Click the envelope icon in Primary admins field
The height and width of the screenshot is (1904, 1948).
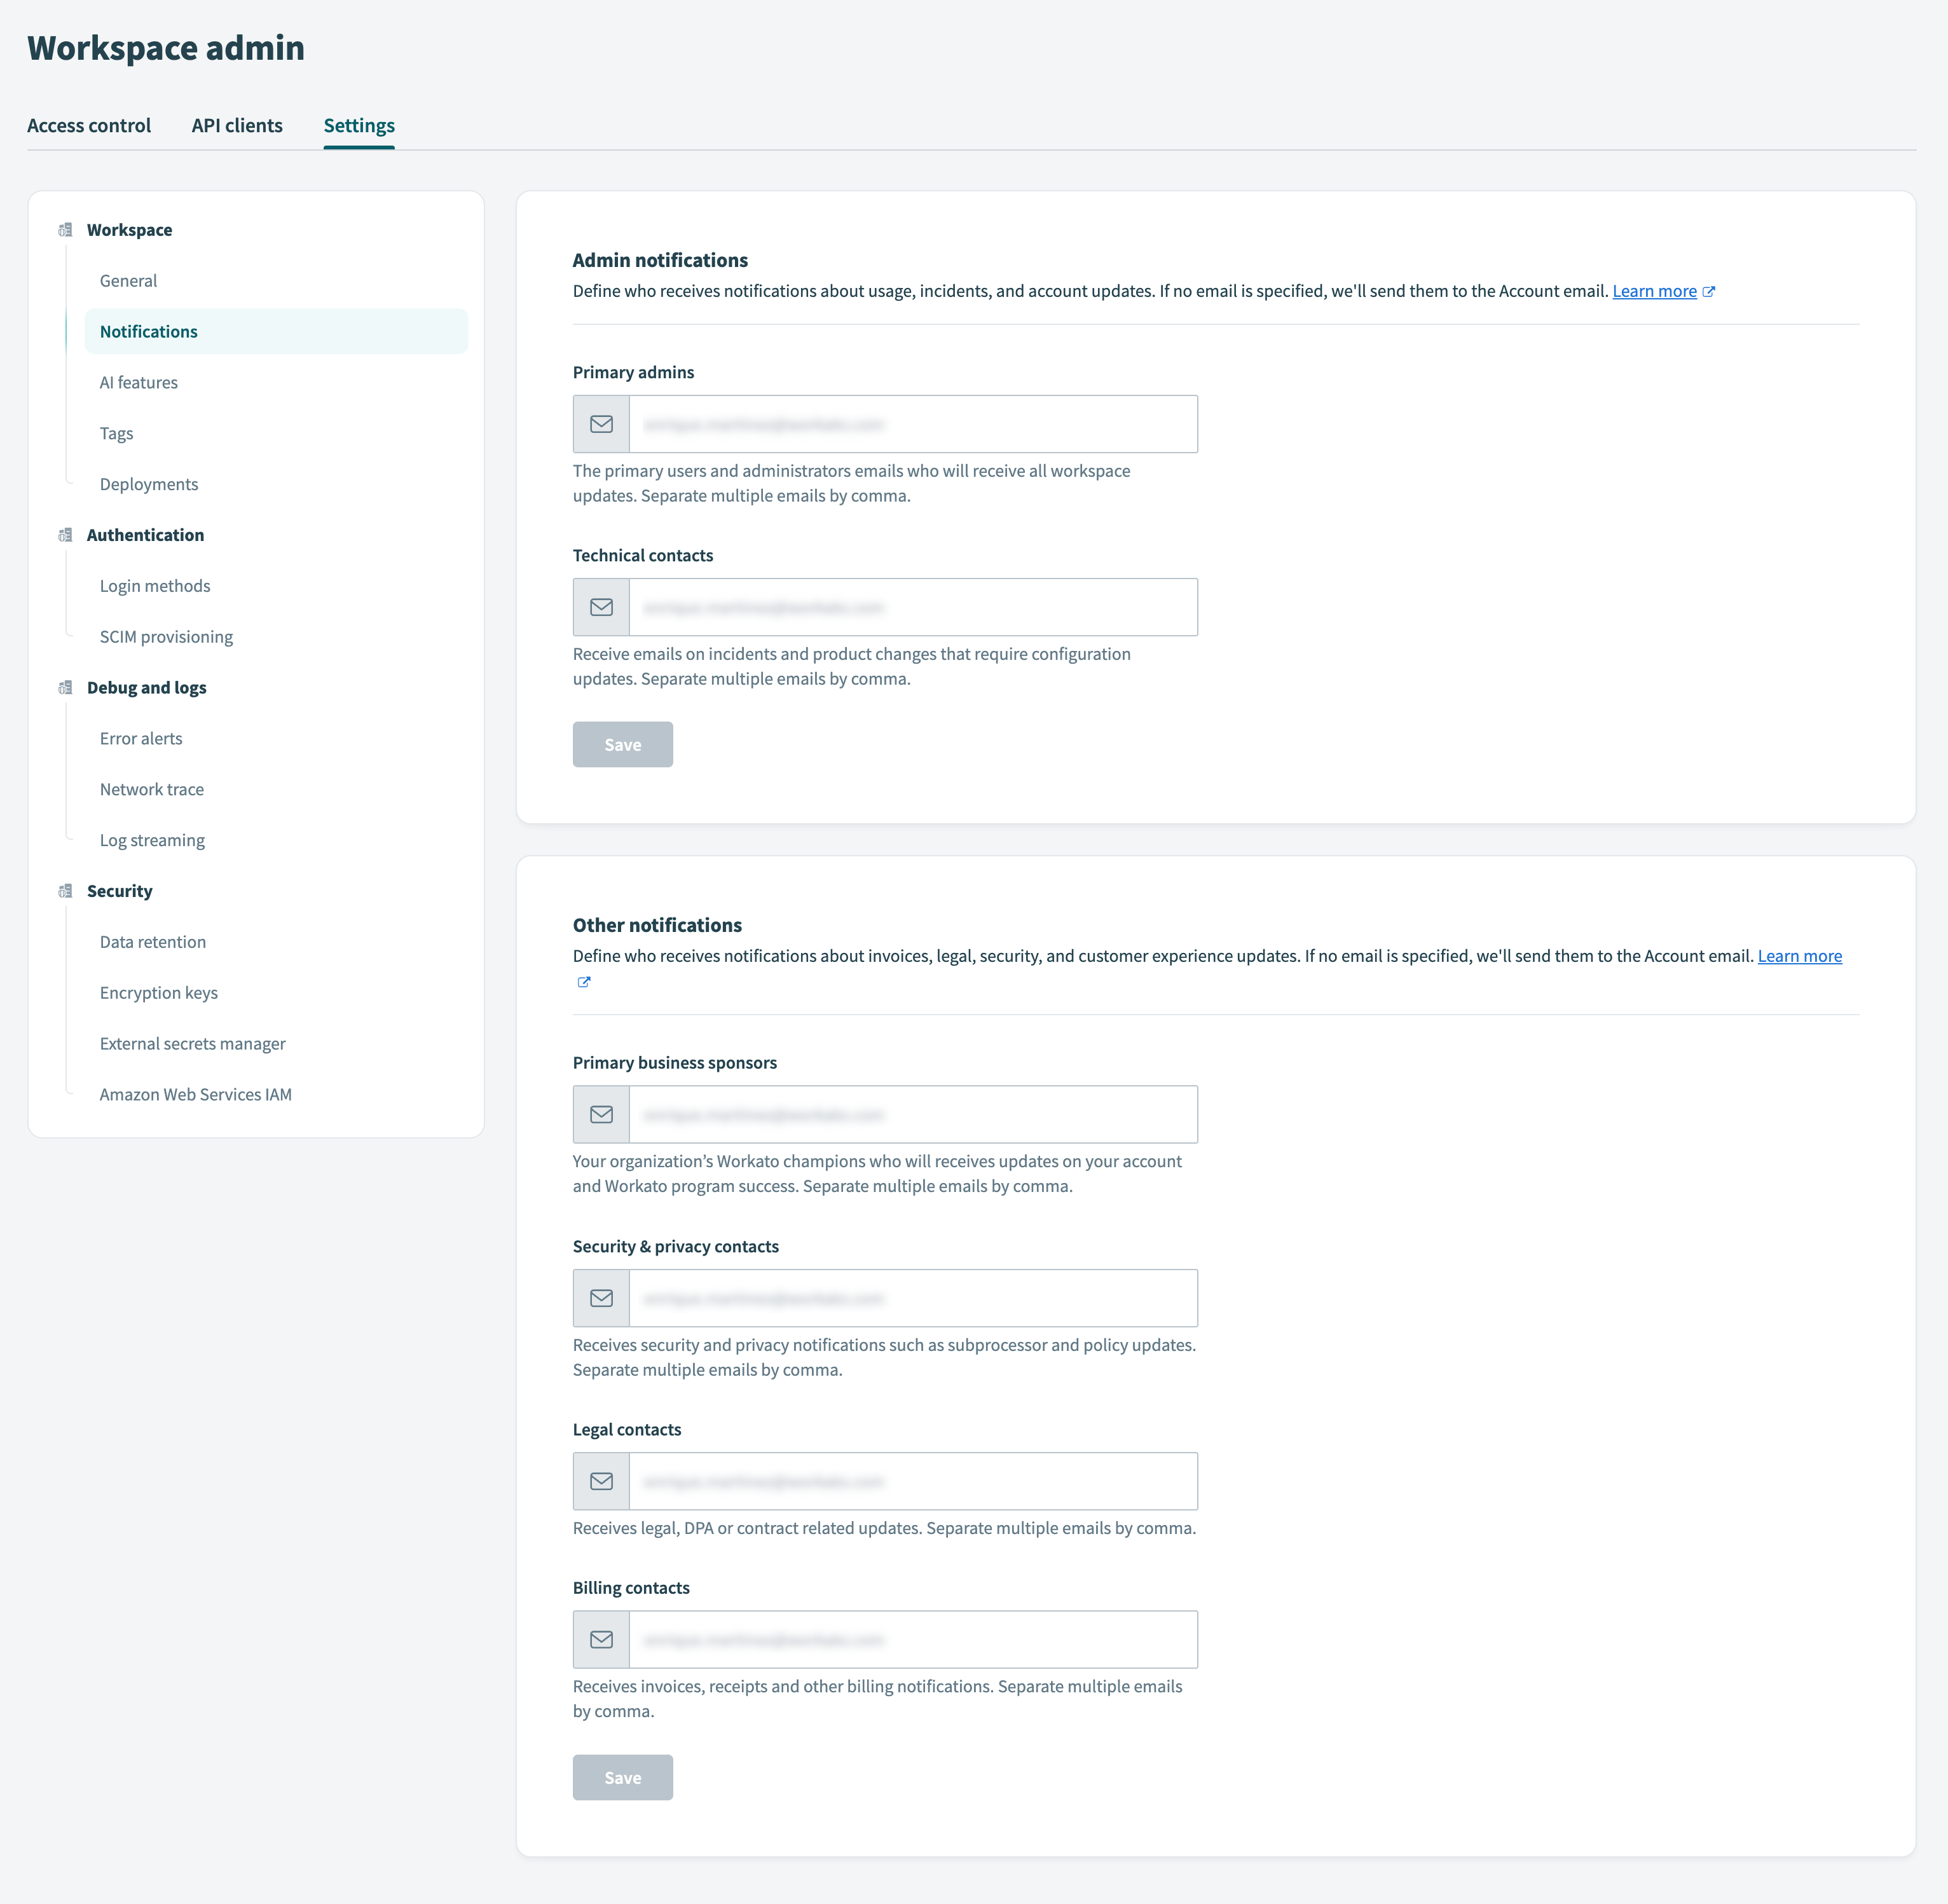(600, 423)
